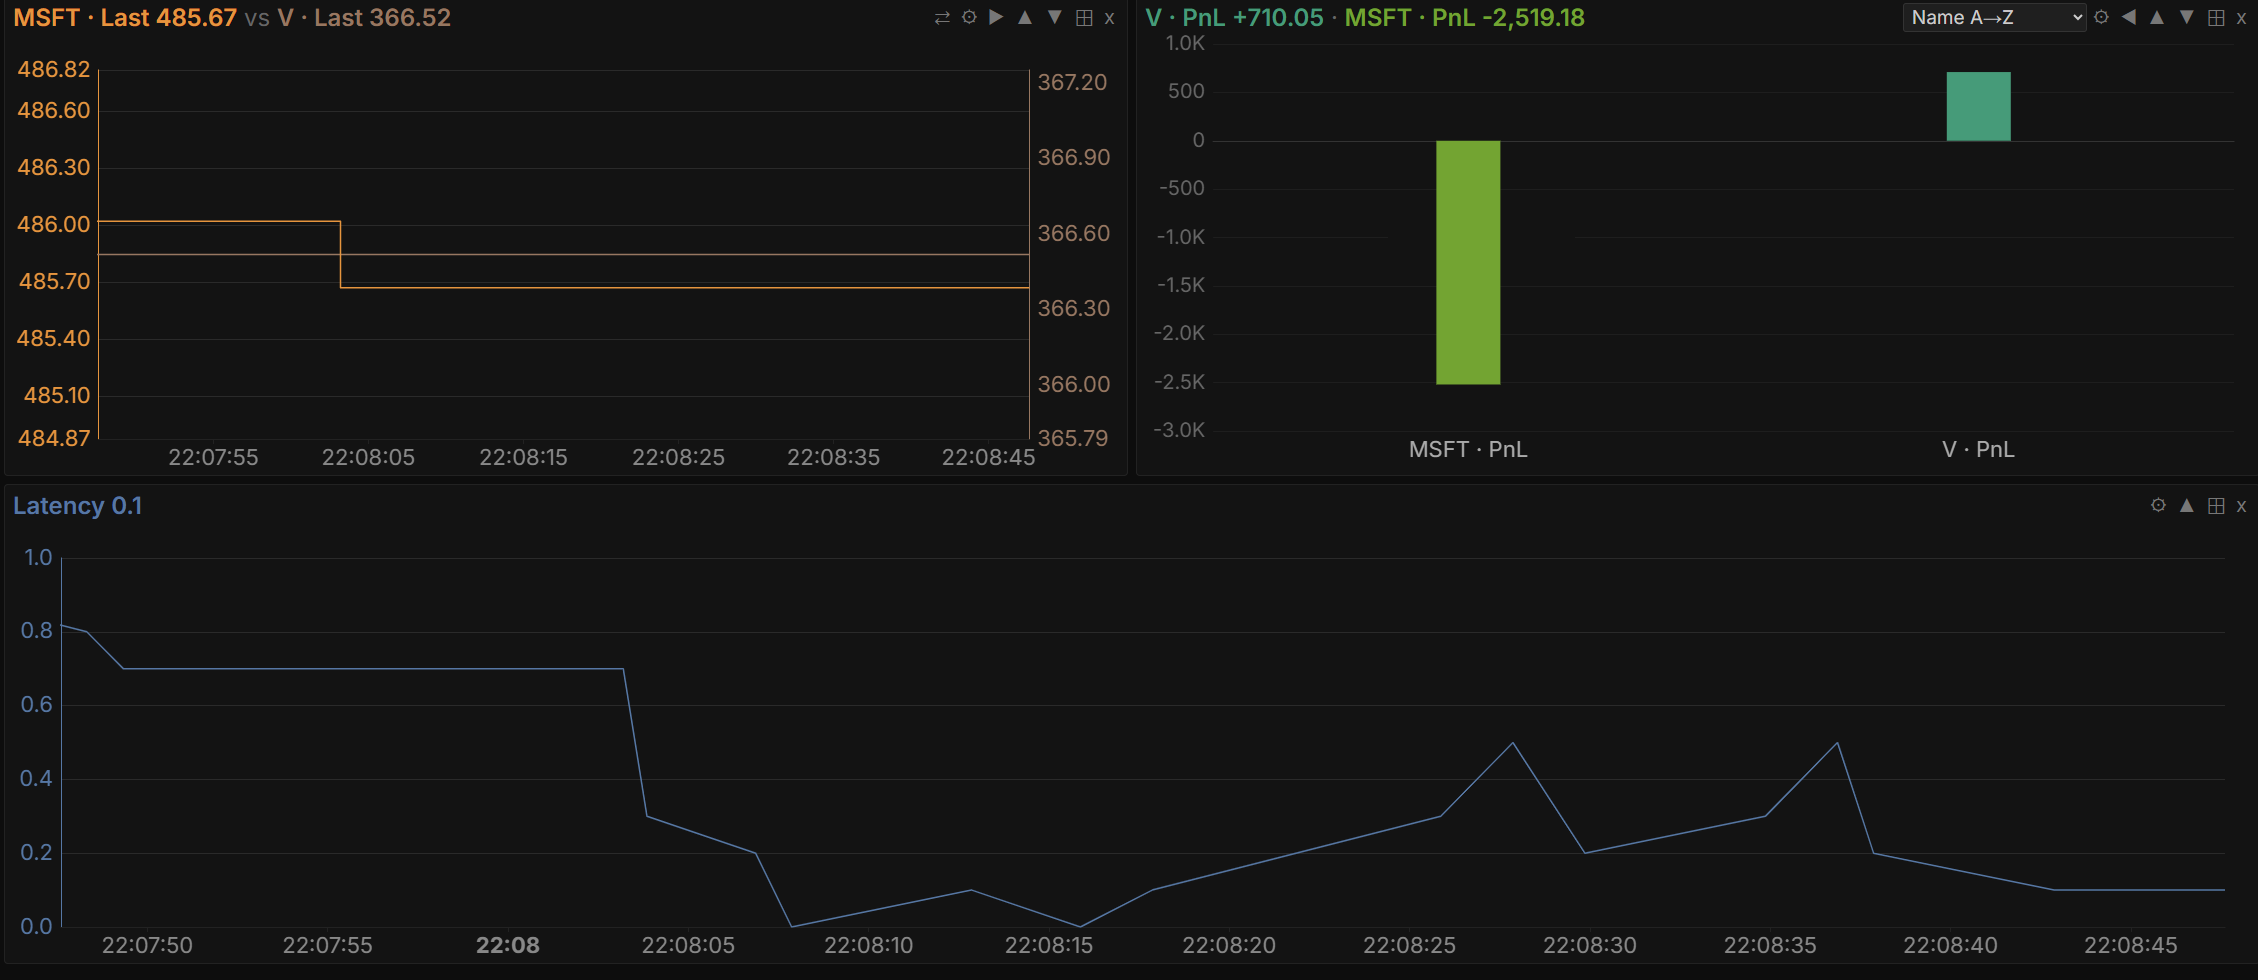The height and width of the screenshot is (980, 2258).
Task: Close the PnL bar chart panel
Action: 2241,18
